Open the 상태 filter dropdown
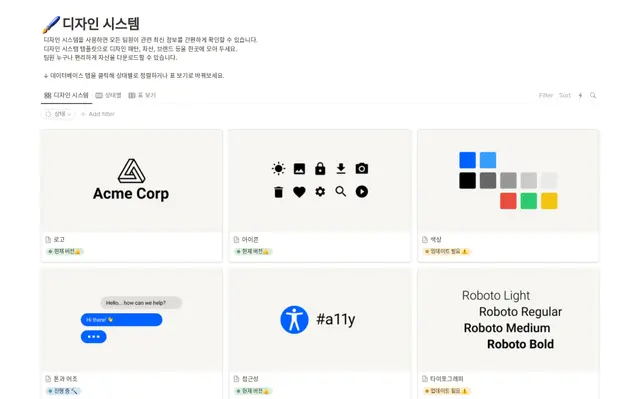The height and width of the screenshot is (399, 640). pyautogui.click(x=58, y=114)
